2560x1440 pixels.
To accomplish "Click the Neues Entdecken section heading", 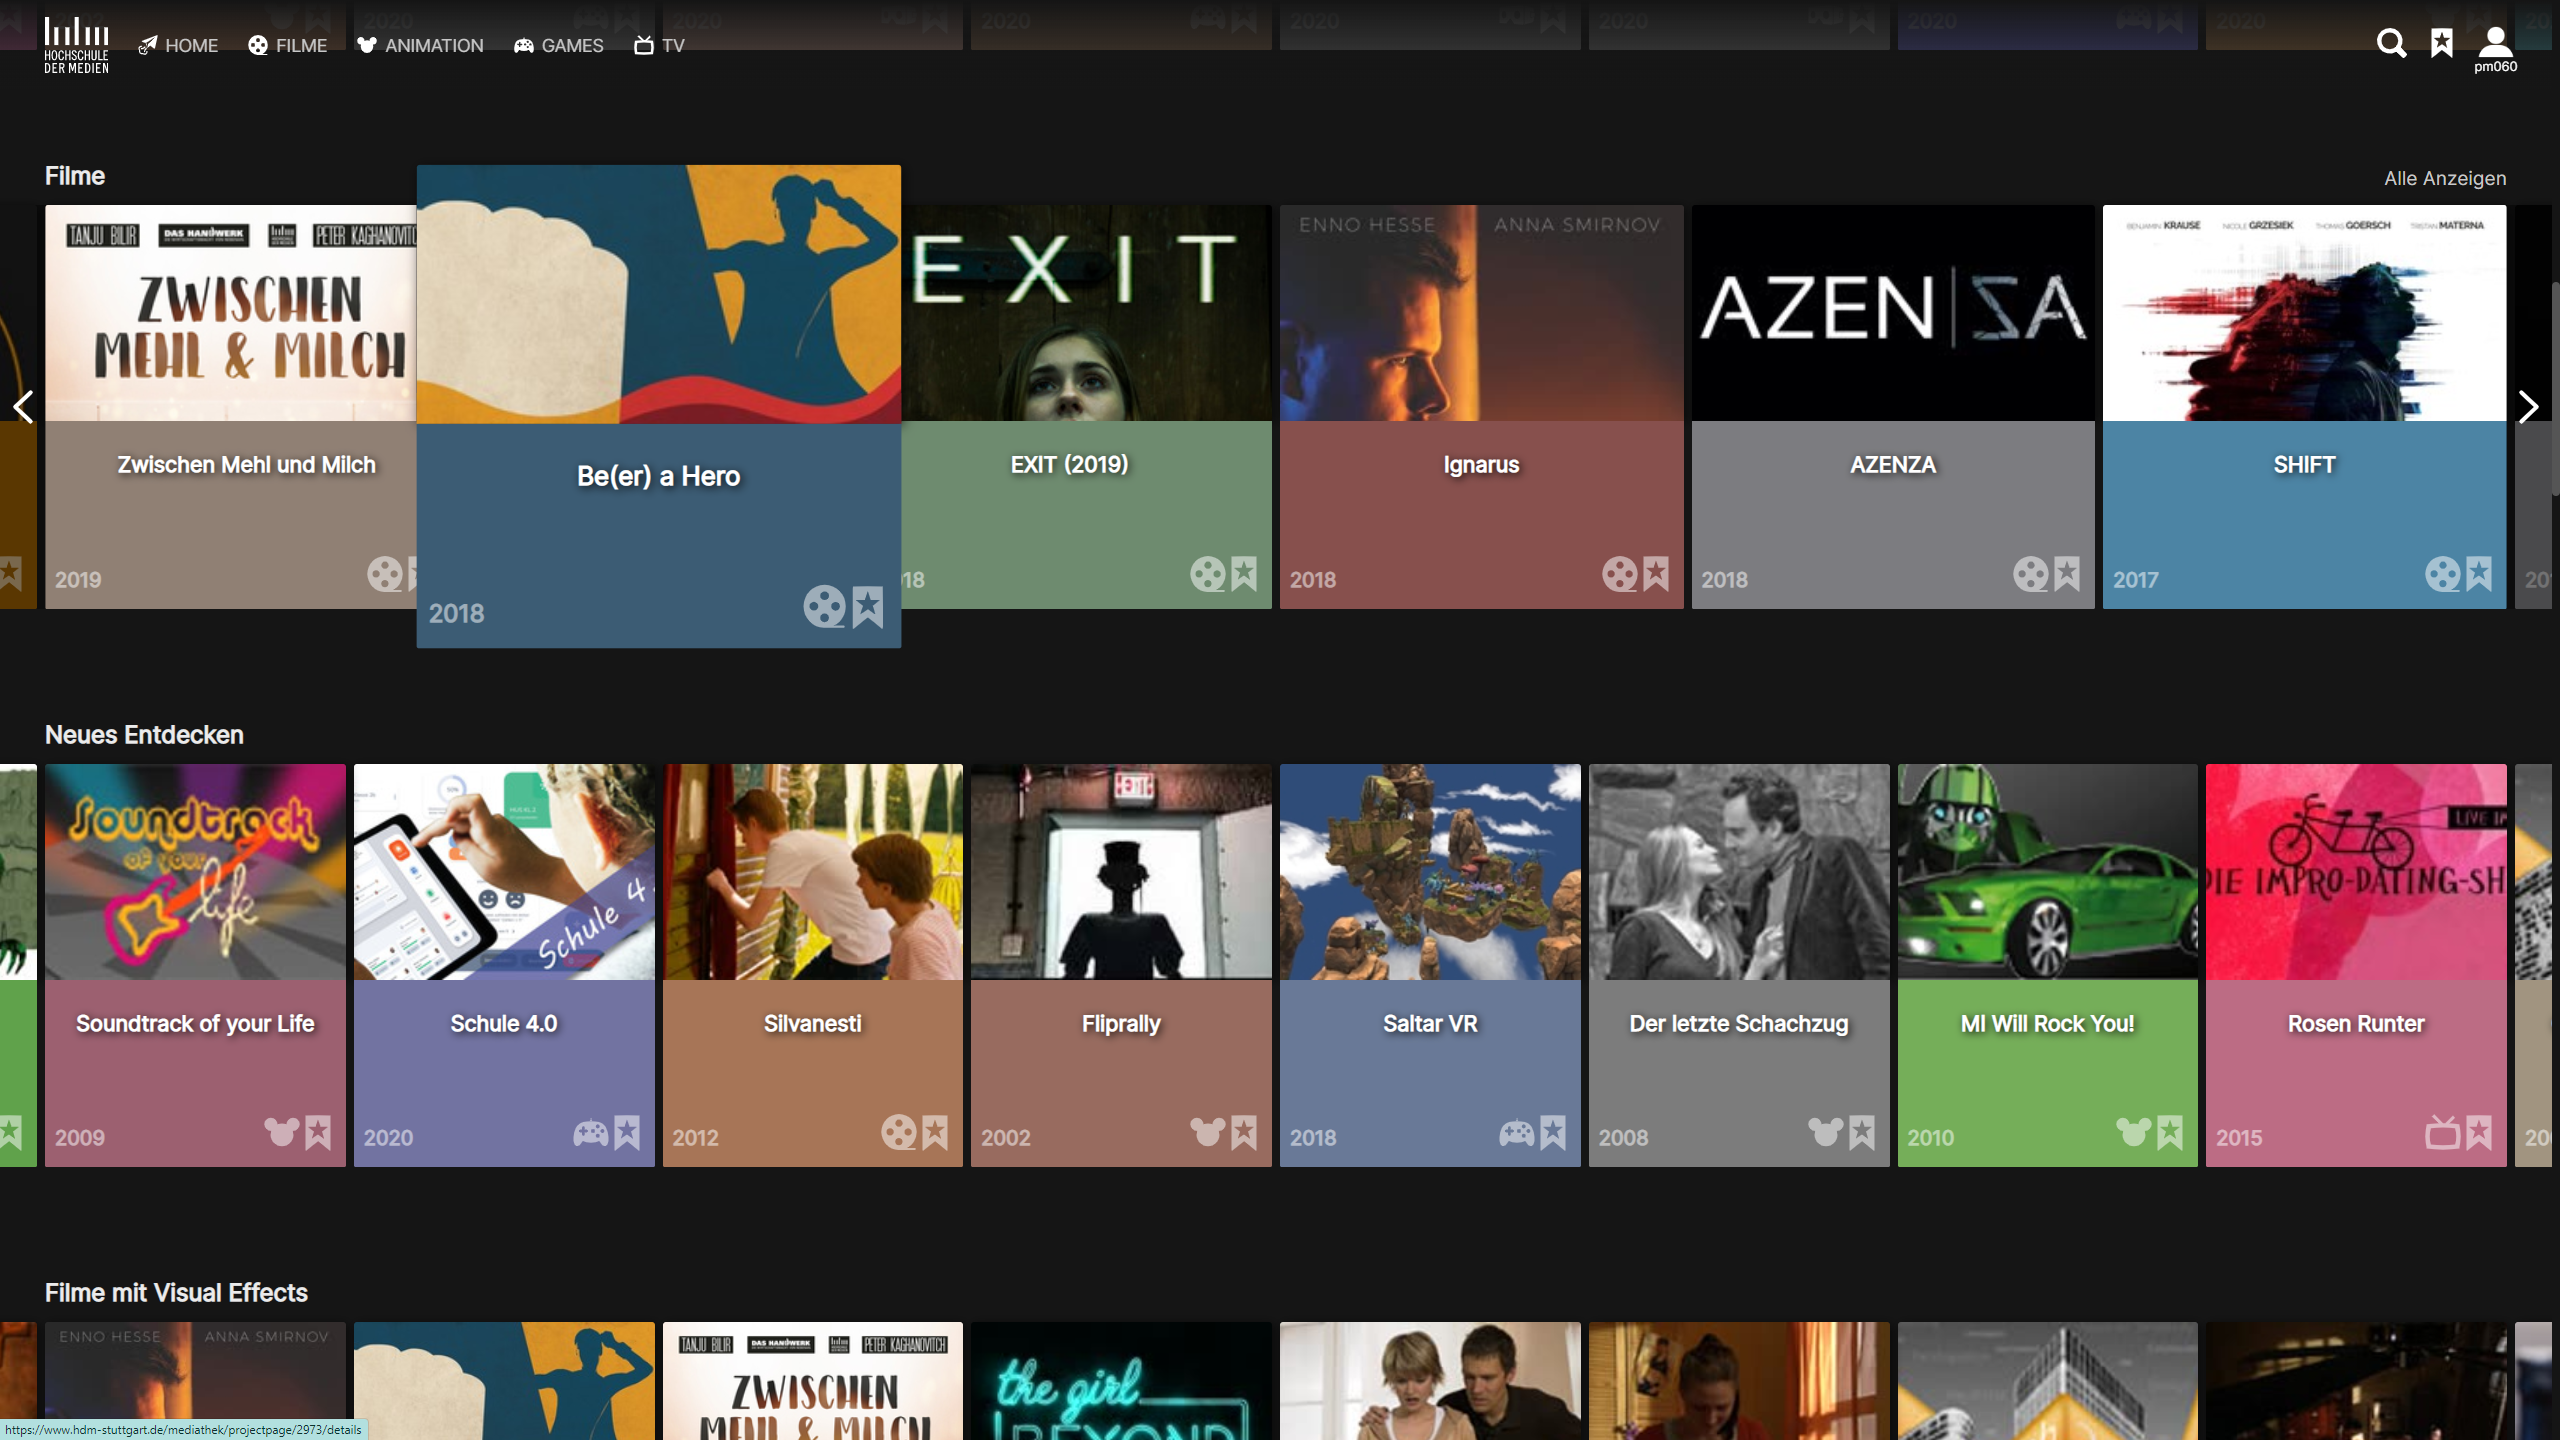I will (x=144, y=735).
